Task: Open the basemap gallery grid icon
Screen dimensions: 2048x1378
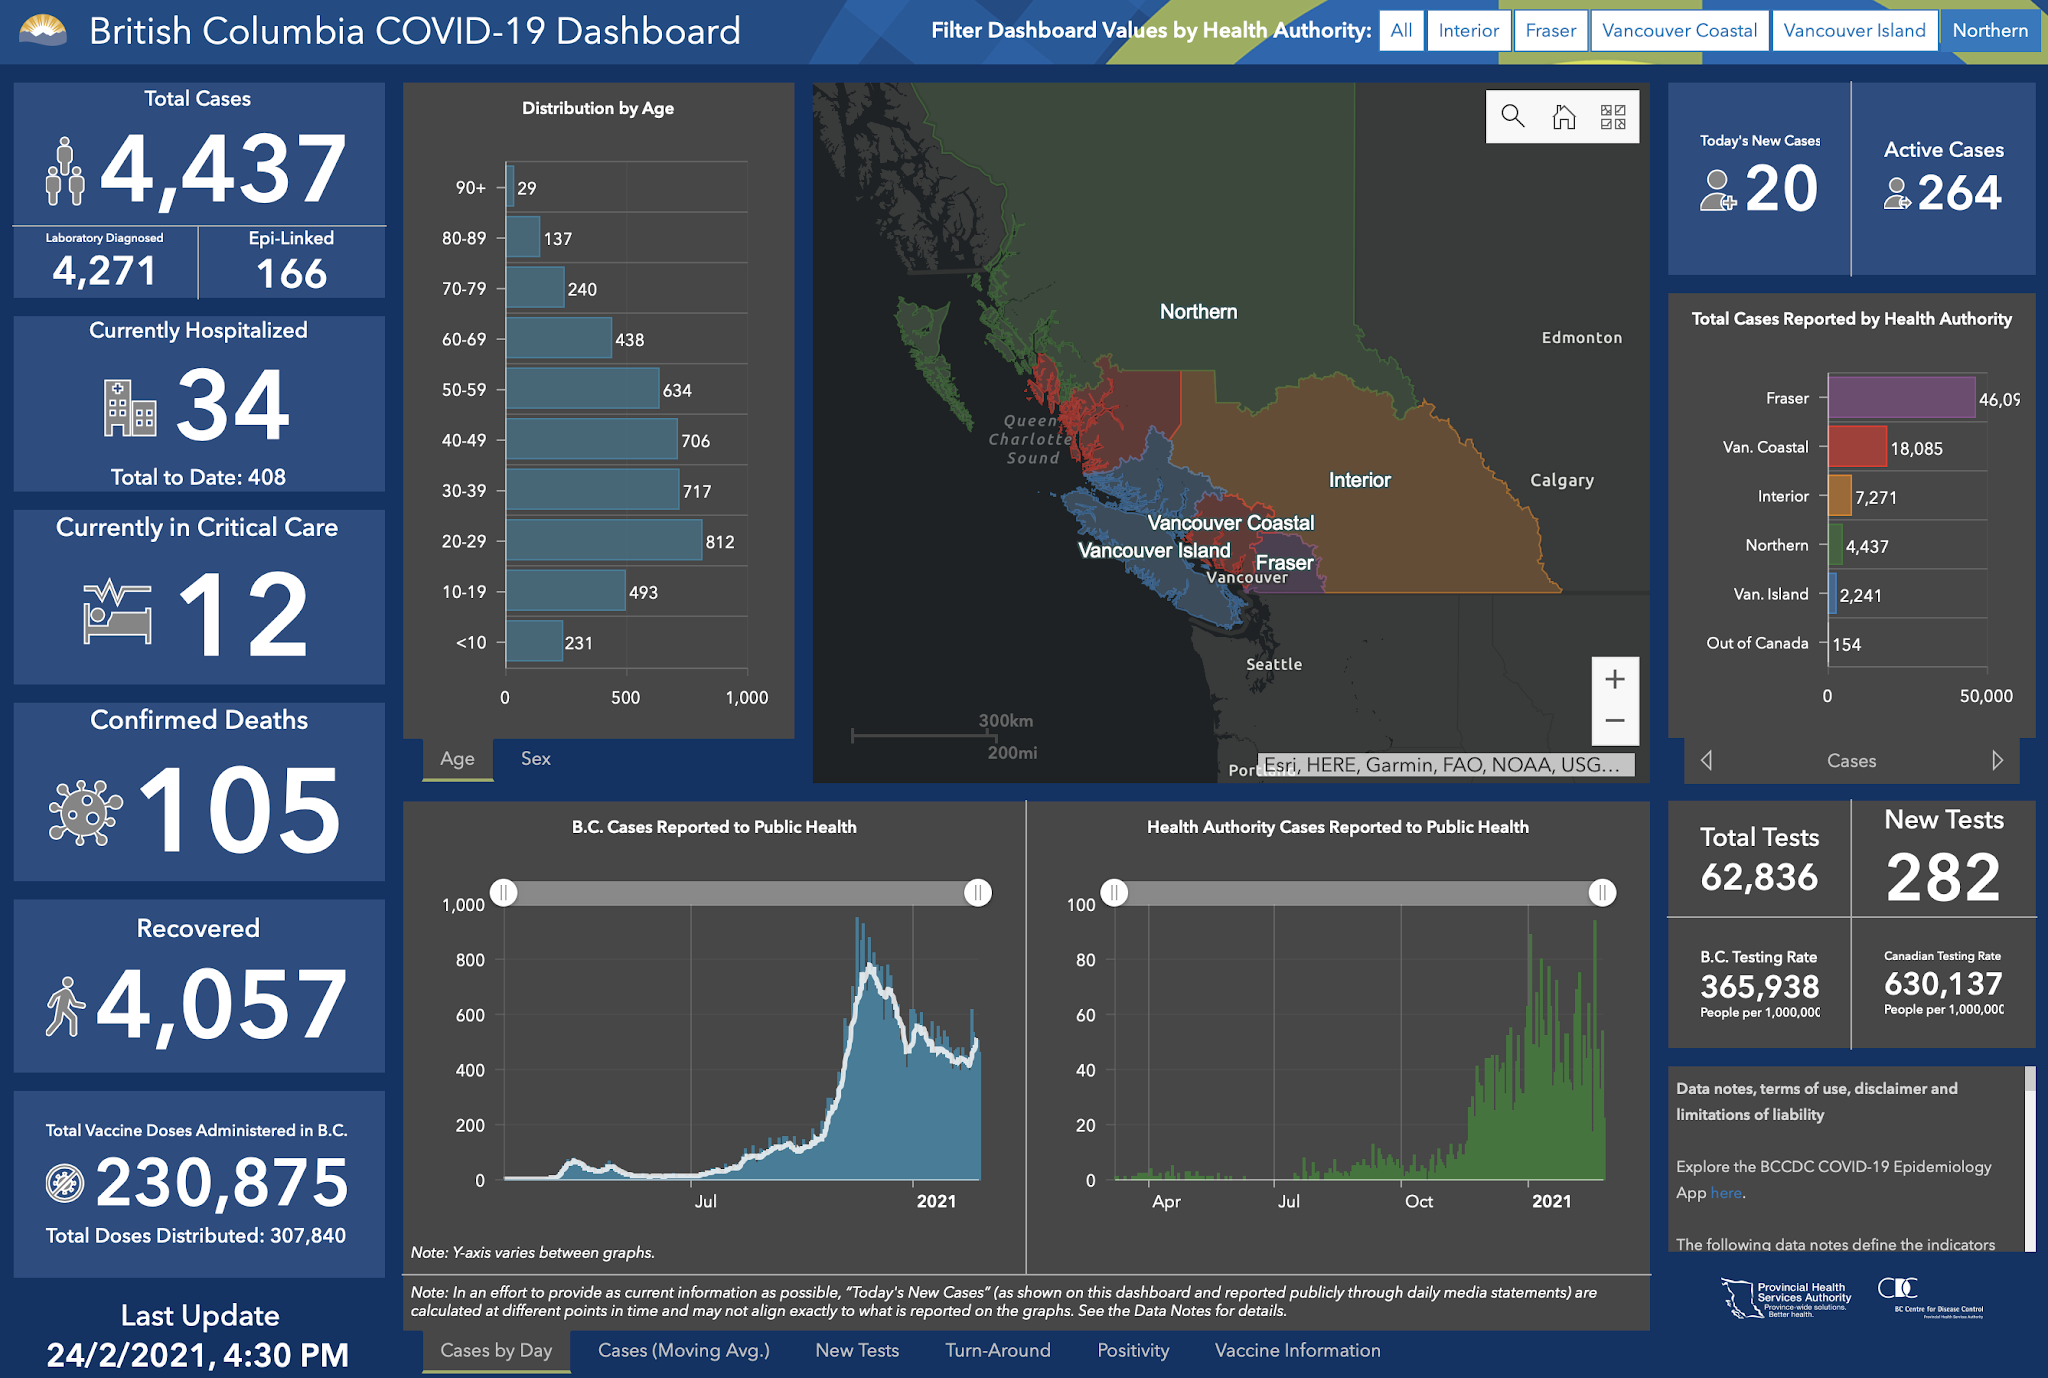Action: tap(1613, 117)
